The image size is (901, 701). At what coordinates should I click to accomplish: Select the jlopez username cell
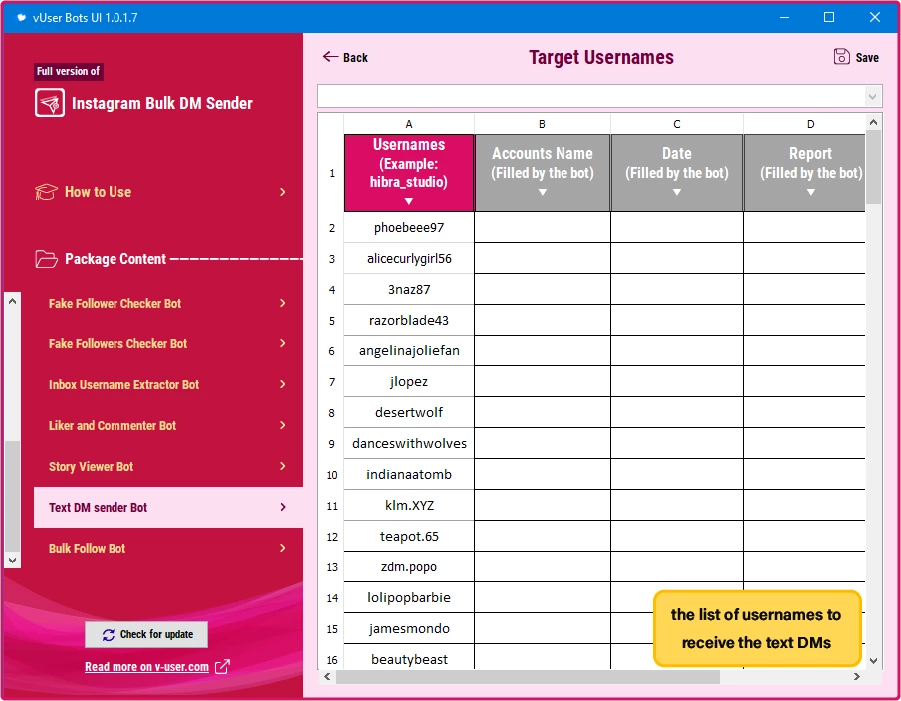pyautogui.click(x=409, y=382)
